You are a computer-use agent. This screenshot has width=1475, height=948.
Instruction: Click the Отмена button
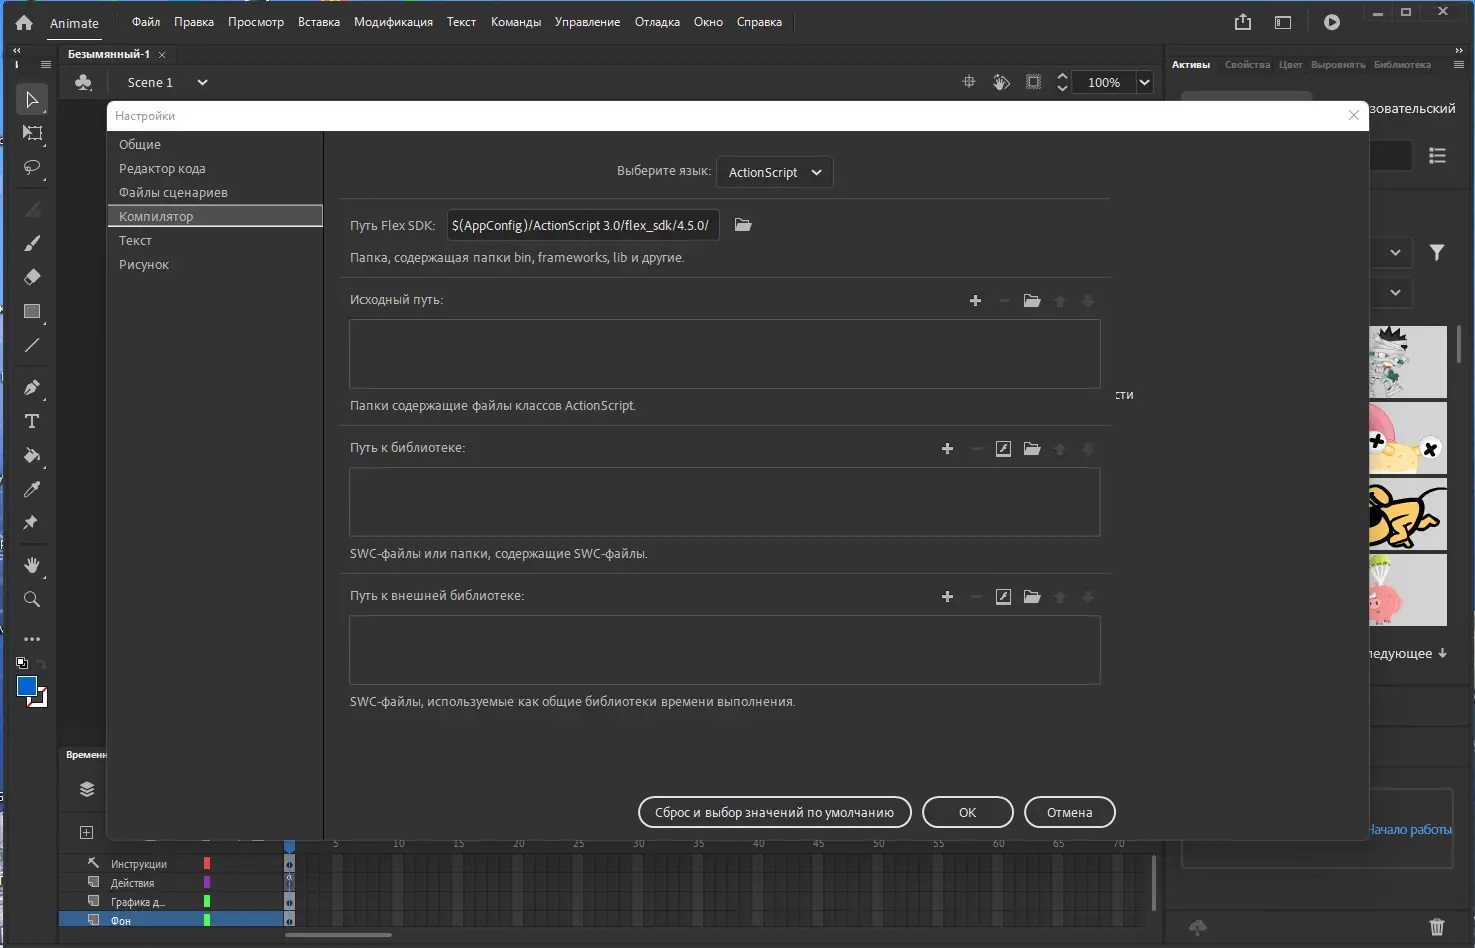pyautogui.click(x=1070, y=812)
